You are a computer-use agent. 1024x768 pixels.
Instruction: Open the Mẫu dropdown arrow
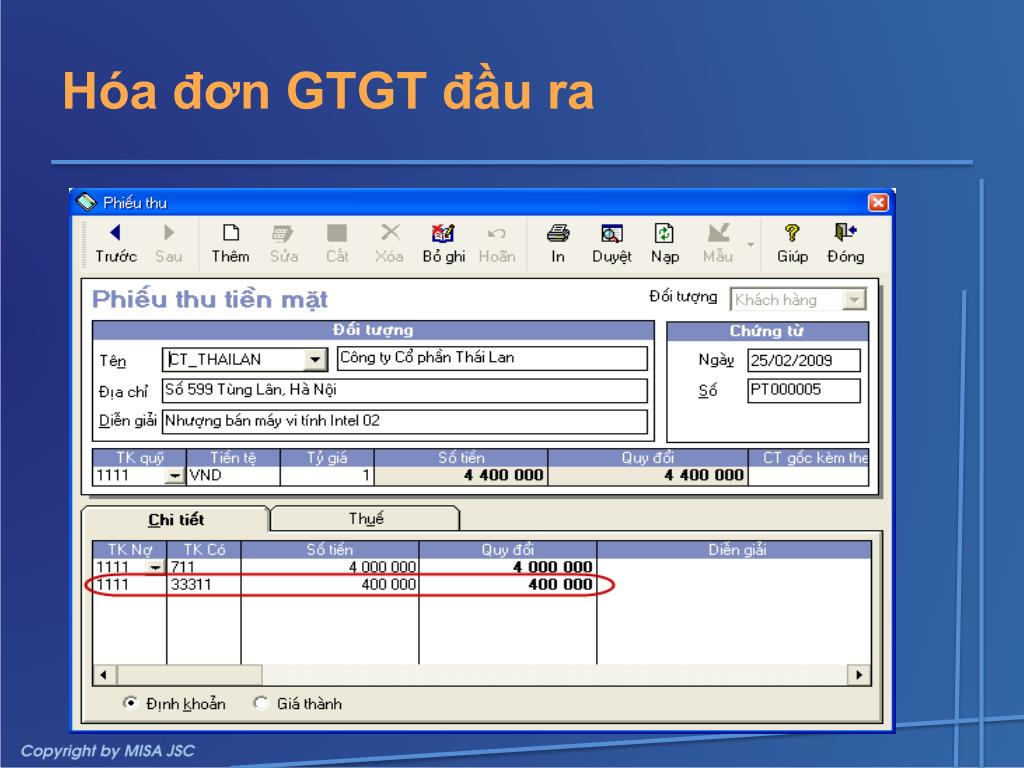click(751, 244)
